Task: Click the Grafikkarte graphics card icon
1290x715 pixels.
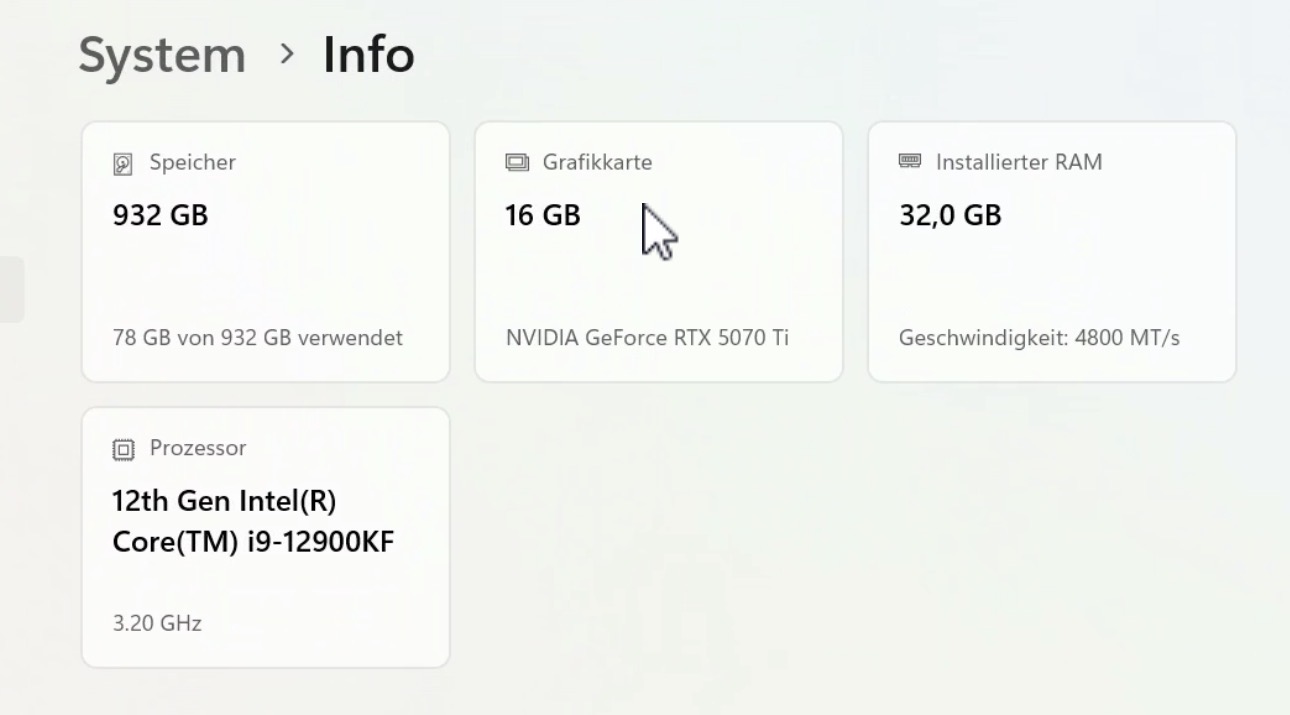Action: coord(516,162)
